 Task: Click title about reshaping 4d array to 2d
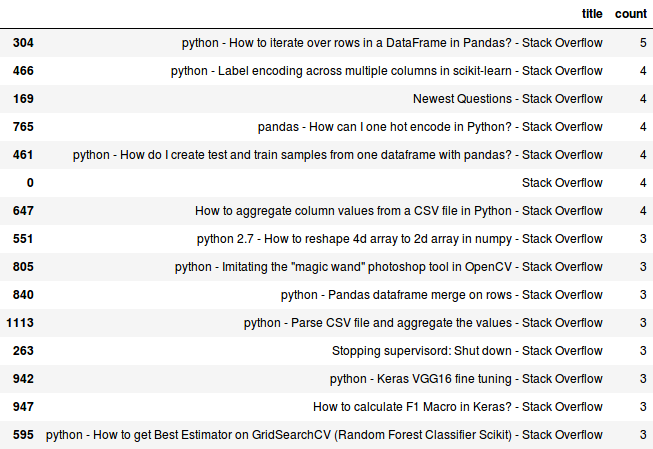click(x=399, y=239)
